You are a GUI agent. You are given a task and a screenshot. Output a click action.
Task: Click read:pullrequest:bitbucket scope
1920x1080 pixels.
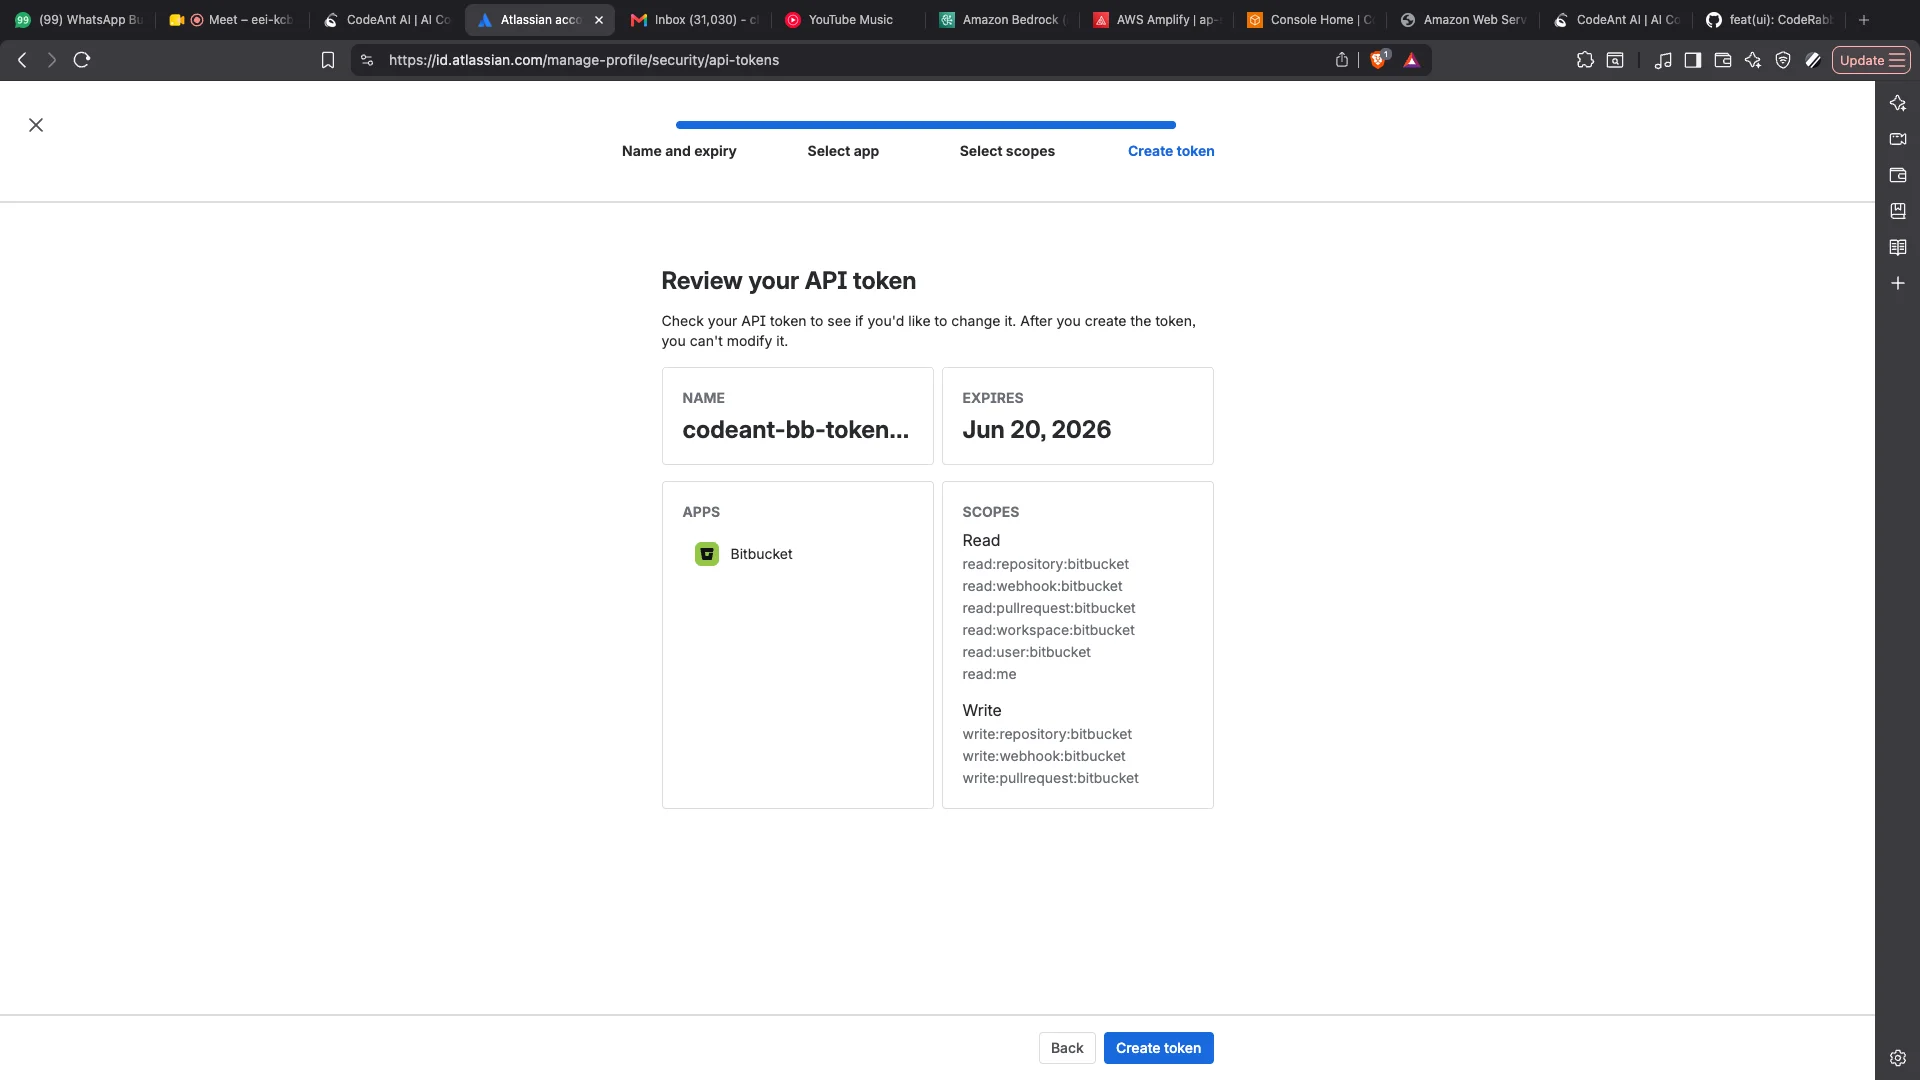(1049, 608)
